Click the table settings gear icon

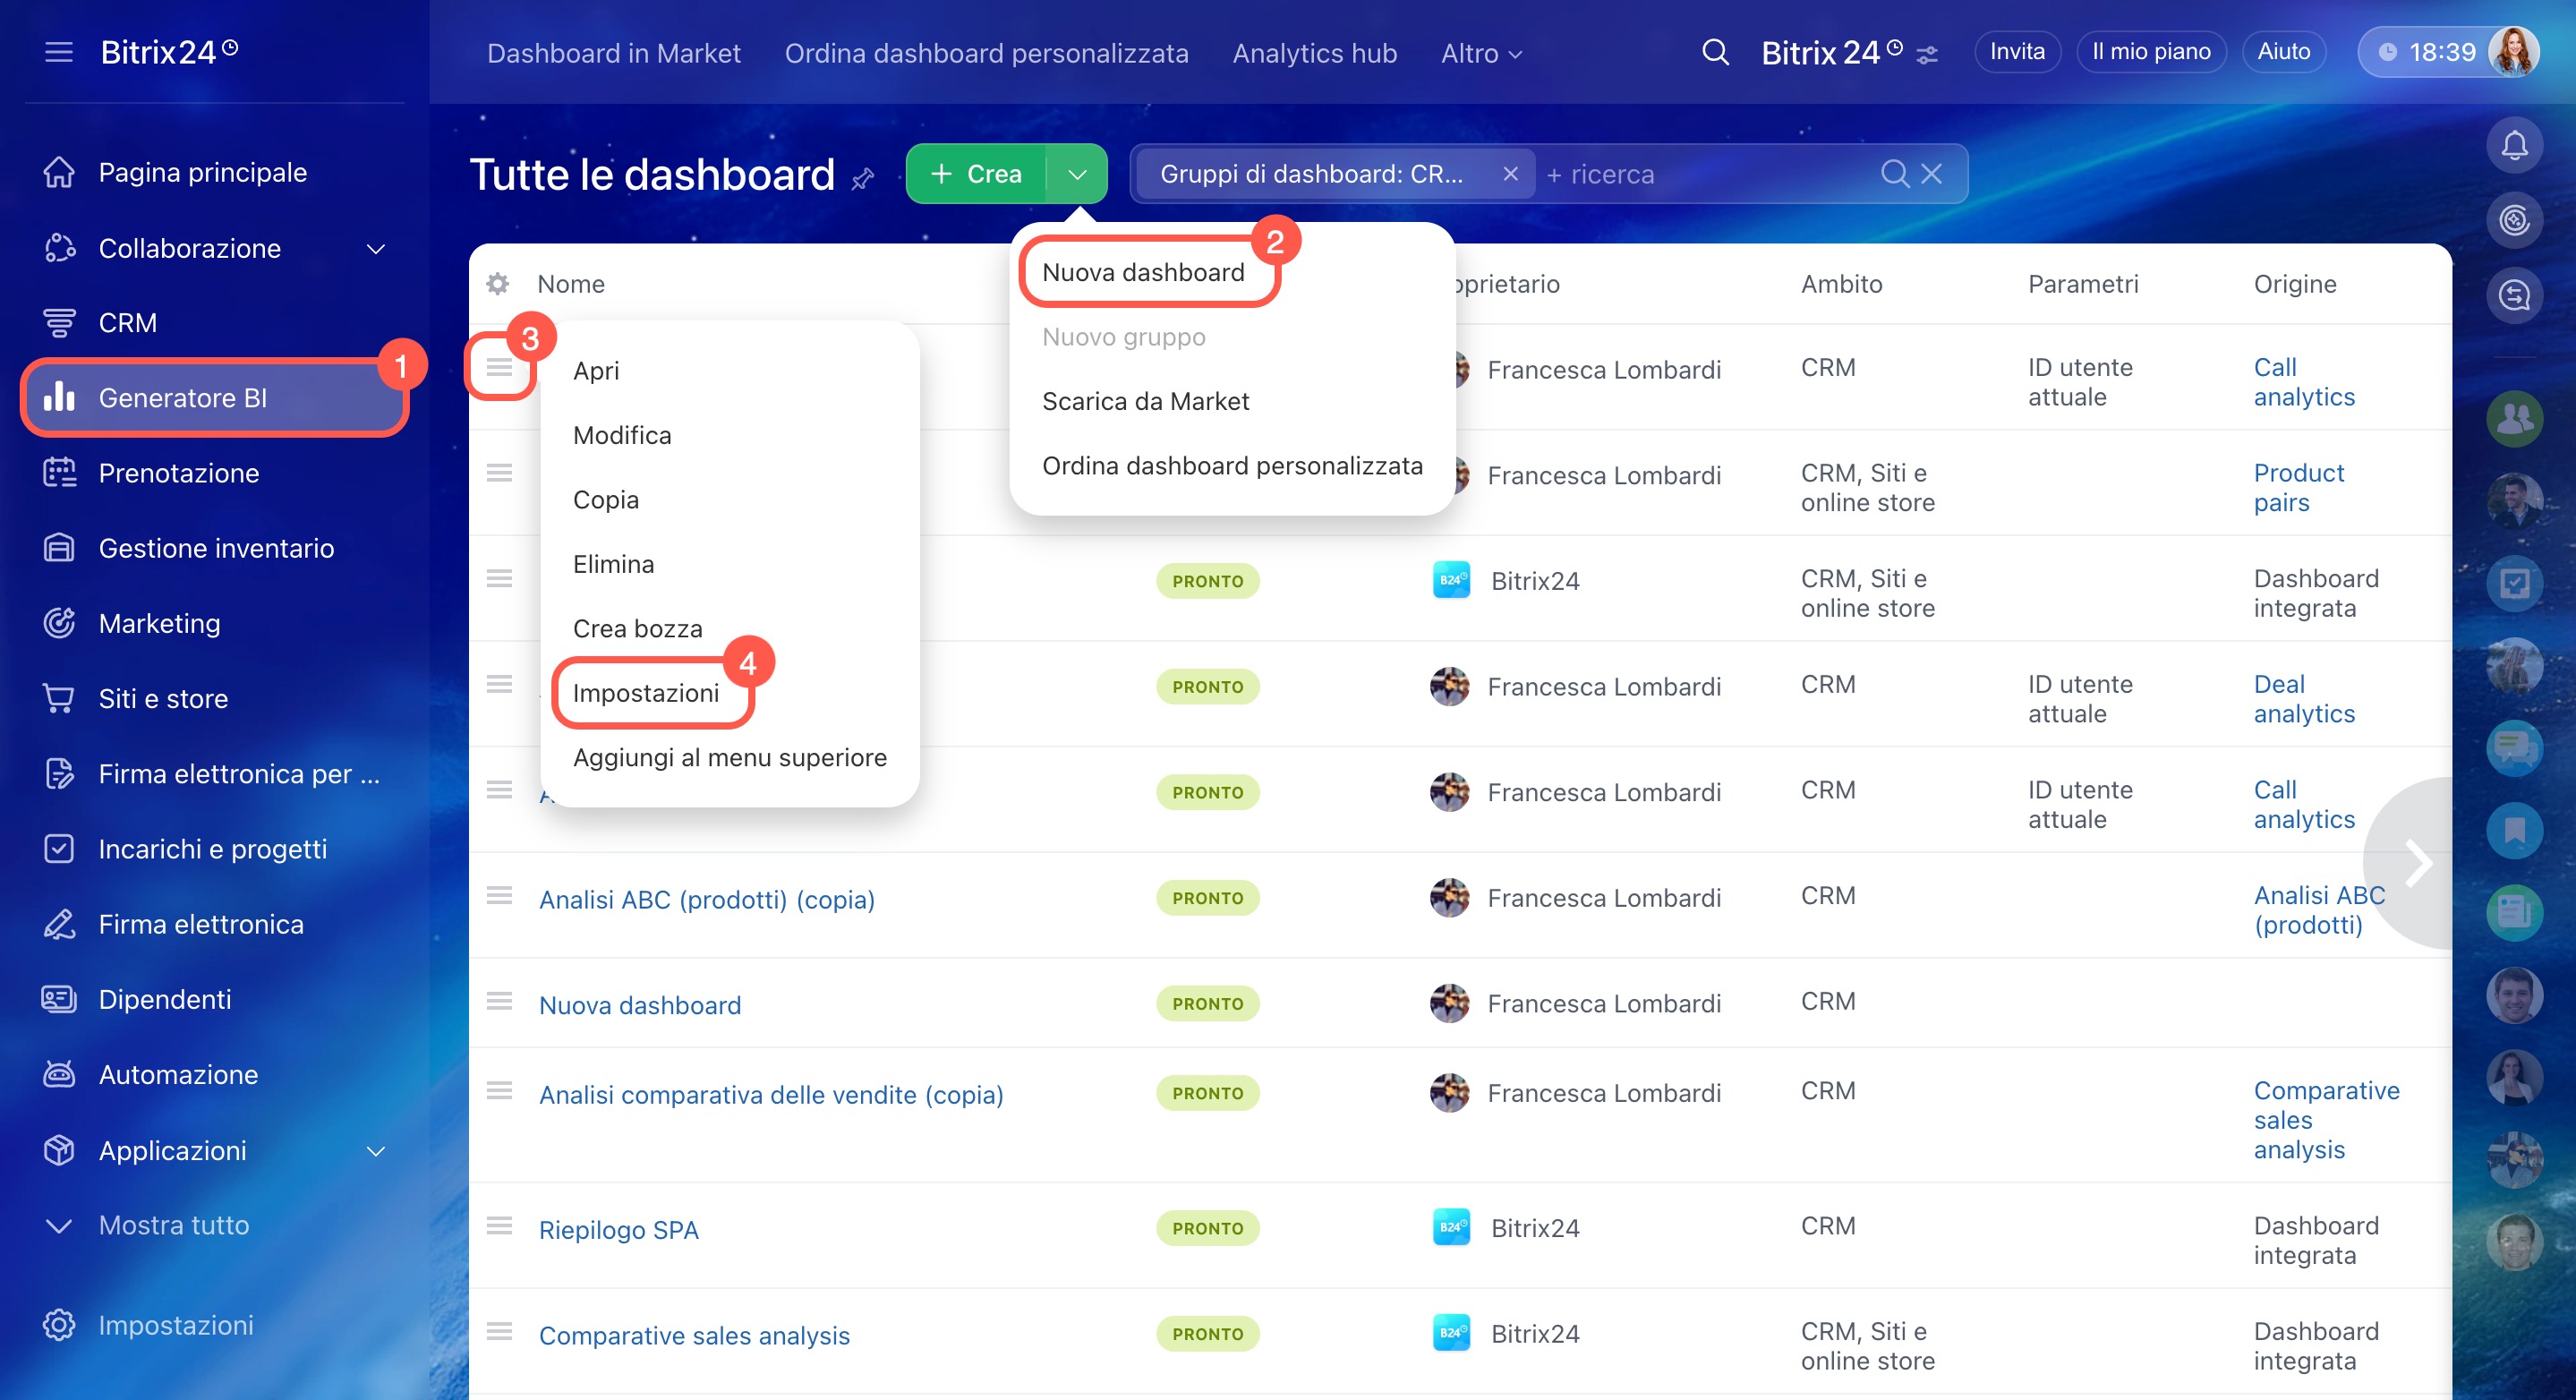pos(497,284)
